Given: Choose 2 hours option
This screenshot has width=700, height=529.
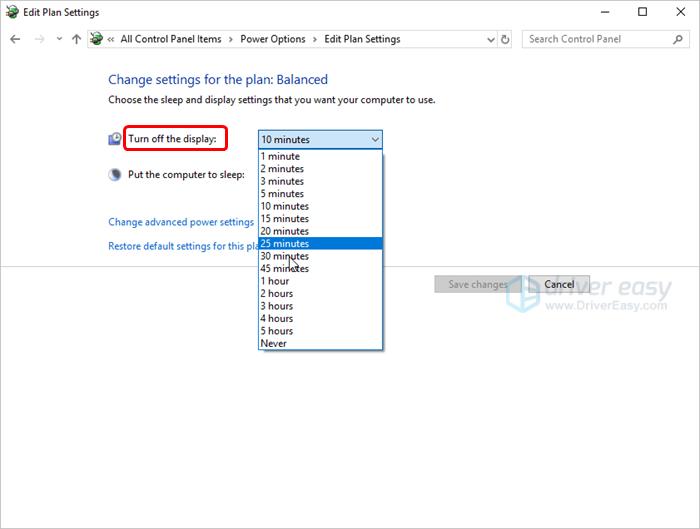Looking at the screenshot, I should pos(320,294).
